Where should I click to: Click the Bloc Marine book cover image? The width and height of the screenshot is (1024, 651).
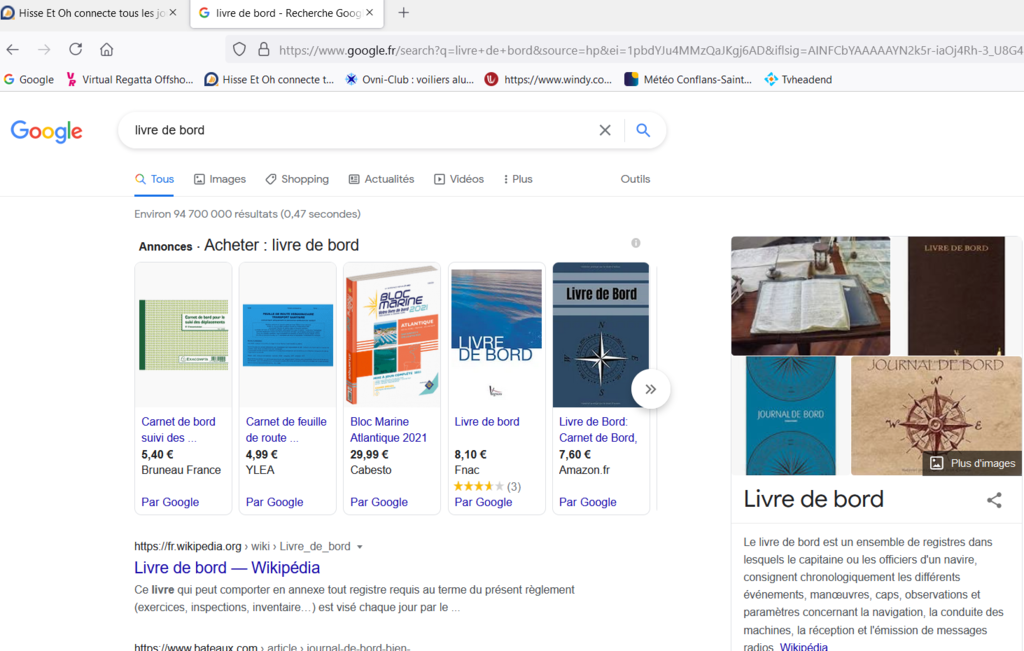[x=392, y=336]
